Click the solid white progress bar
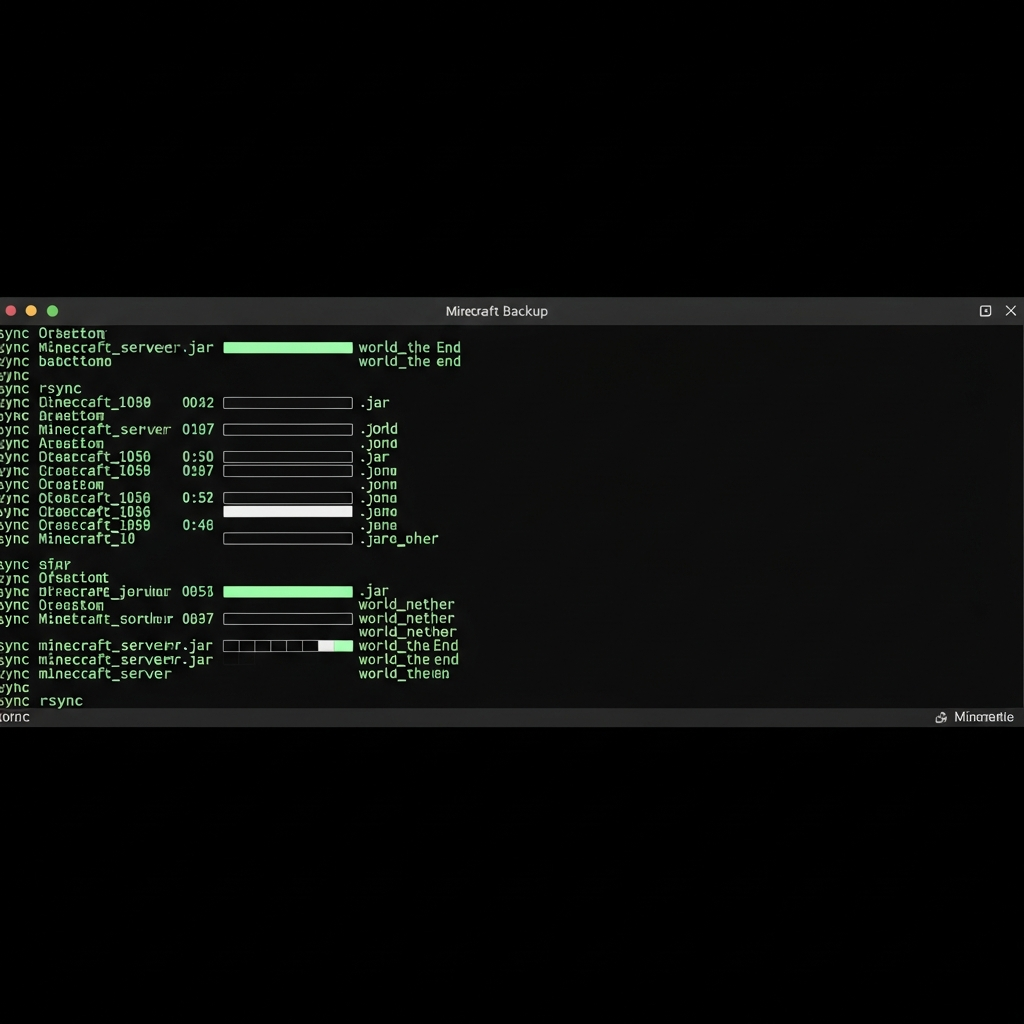Screen dimensions: 1024x1024 288,511
